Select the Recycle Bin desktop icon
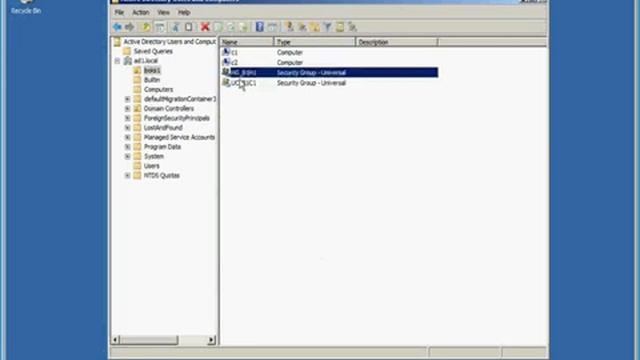Screen dimensions: 640x360 (26, 7)
